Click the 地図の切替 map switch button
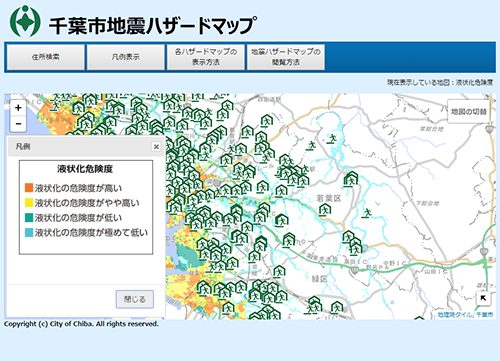The image size is (500, 361). click(469, 112)
